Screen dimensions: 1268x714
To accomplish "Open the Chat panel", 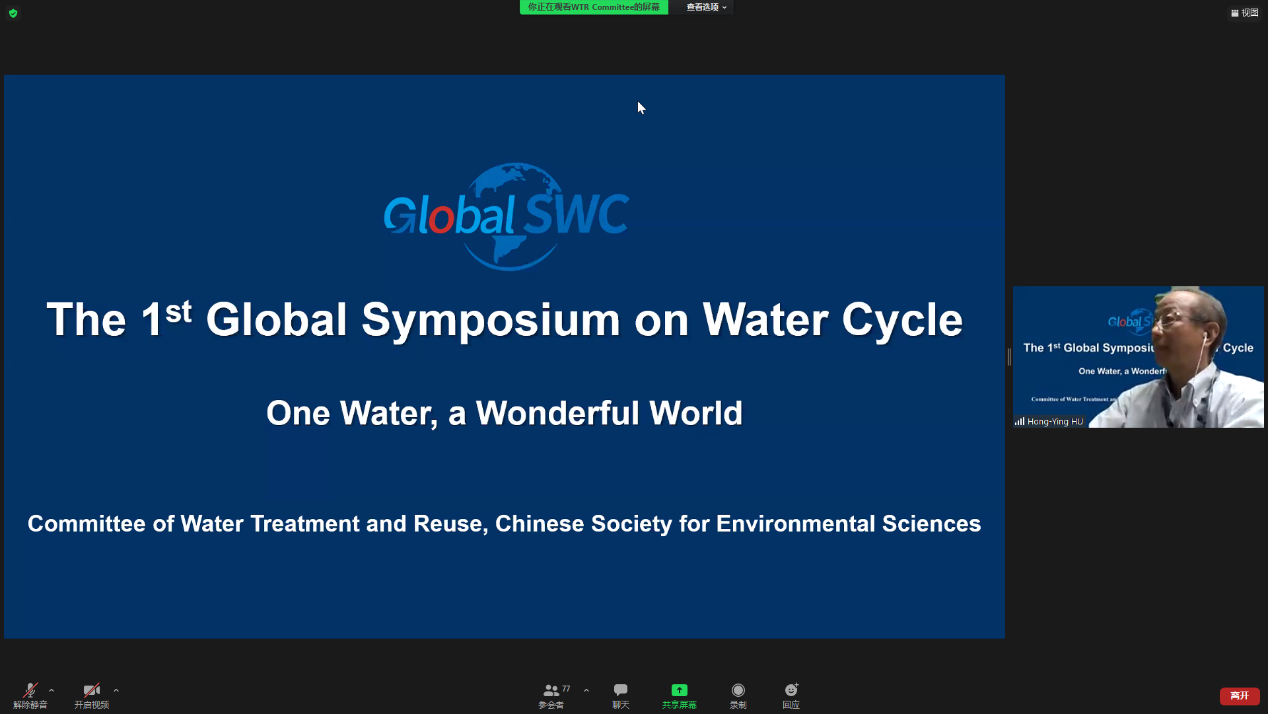I will [x=621, y=694].
